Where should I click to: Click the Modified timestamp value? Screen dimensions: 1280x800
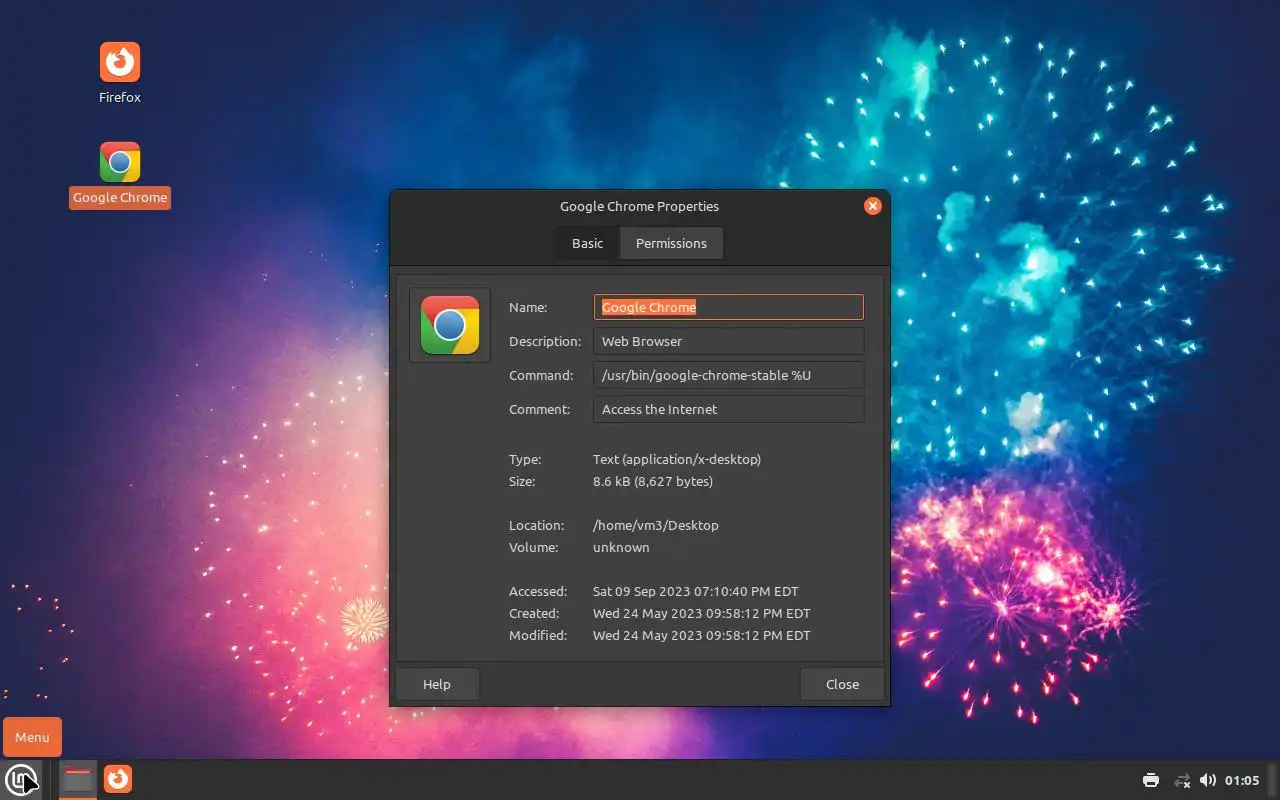[702, 635]
